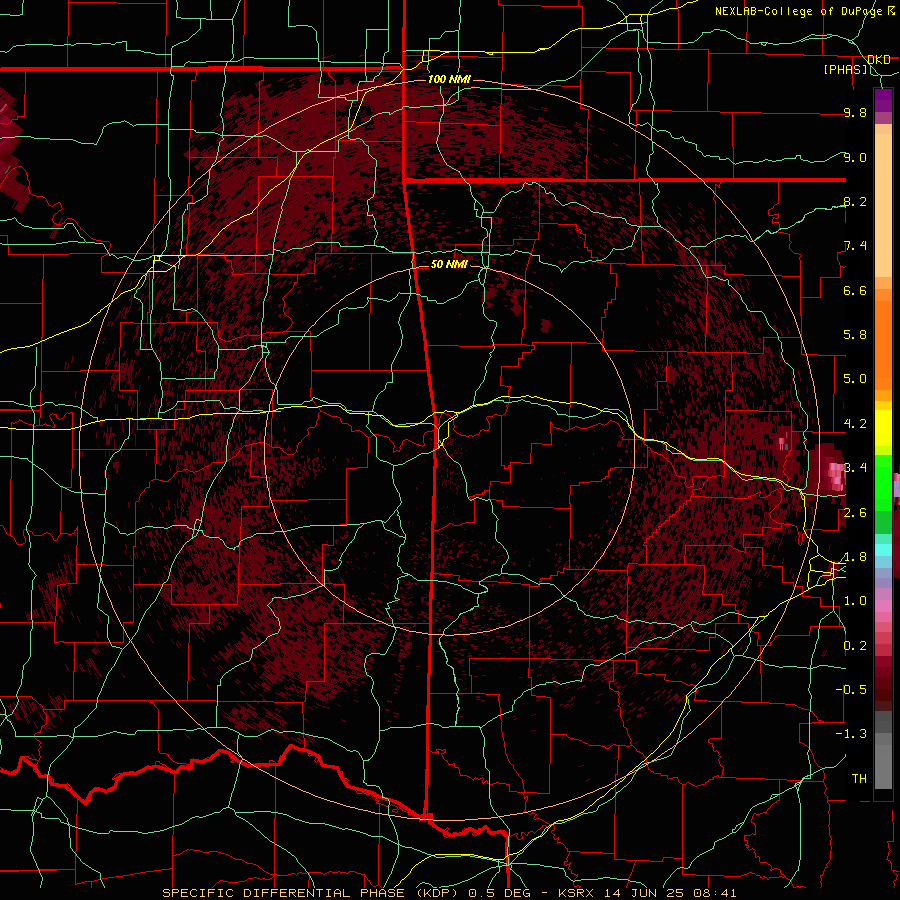Pick the cyan band on the color bar

(x=883, y=549)
